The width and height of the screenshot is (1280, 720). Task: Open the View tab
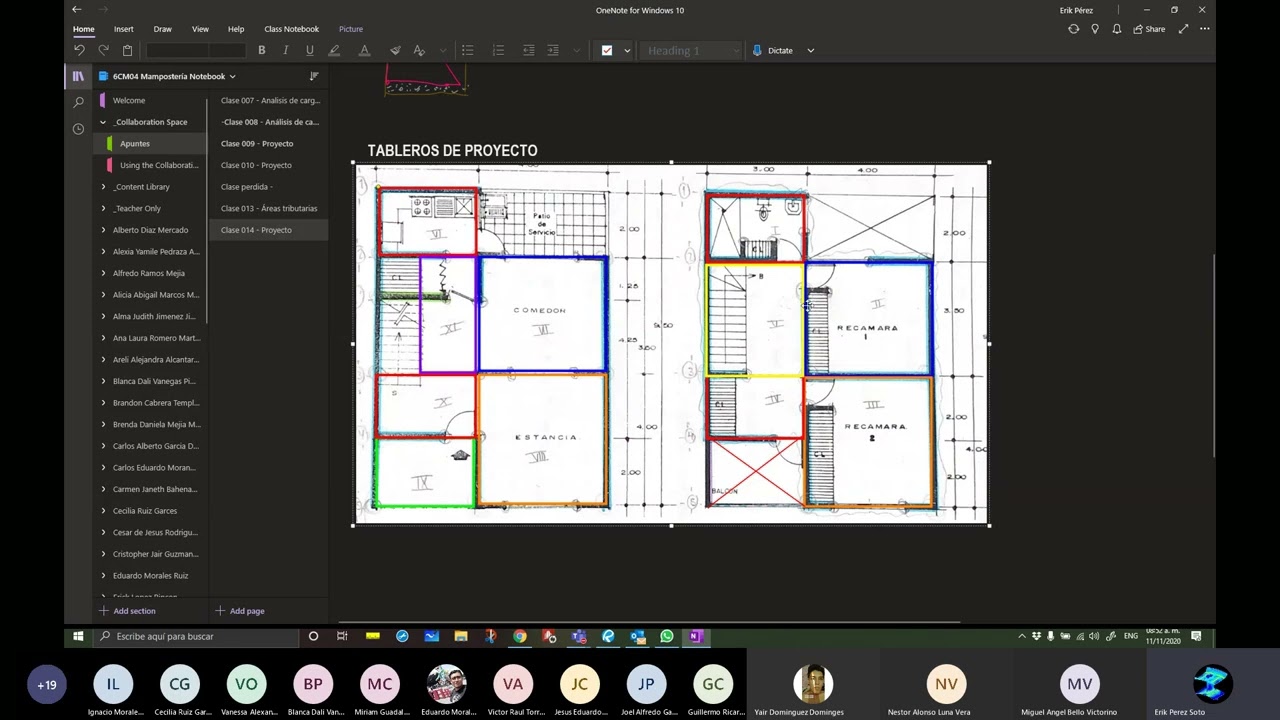click(200, 29)
